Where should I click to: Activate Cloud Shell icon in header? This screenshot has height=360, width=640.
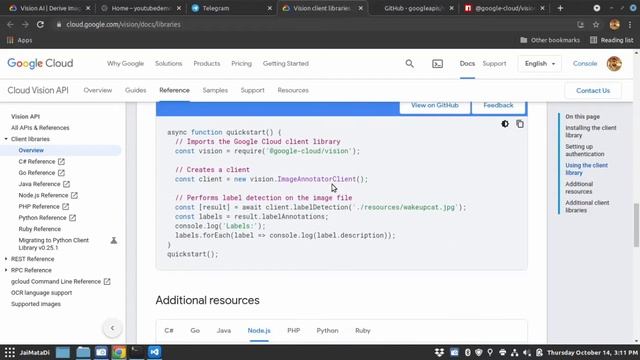[438, 64]
